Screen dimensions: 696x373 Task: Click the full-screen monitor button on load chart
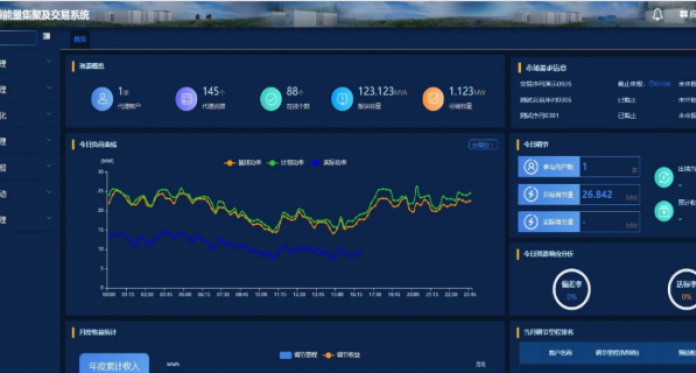click(483, 145)
